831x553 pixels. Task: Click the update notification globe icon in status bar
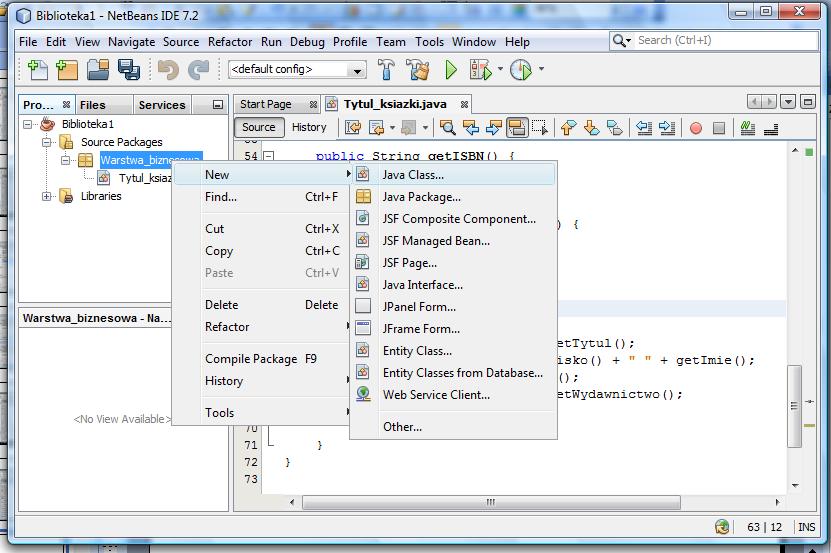coord(722,526)
